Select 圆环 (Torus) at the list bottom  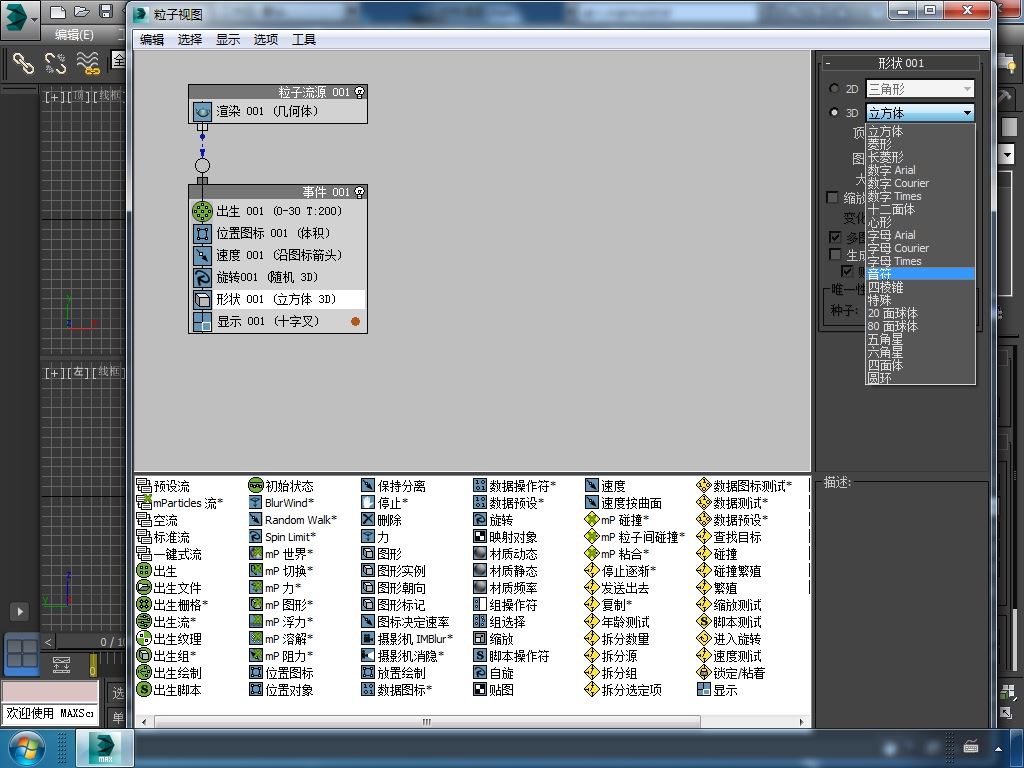tap(920, 377)
